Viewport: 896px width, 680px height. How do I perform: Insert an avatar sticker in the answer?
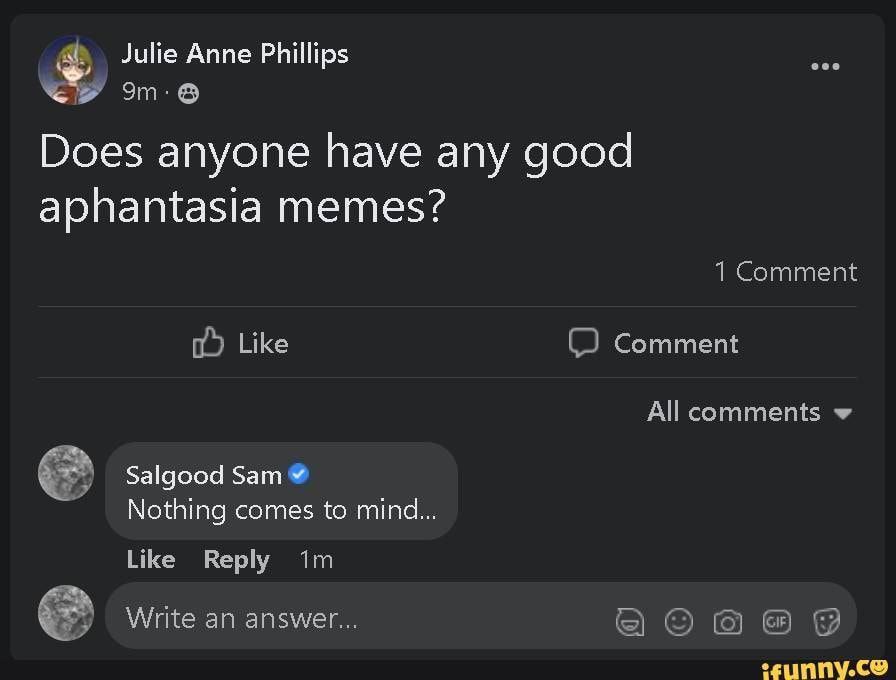coord(630,623)
